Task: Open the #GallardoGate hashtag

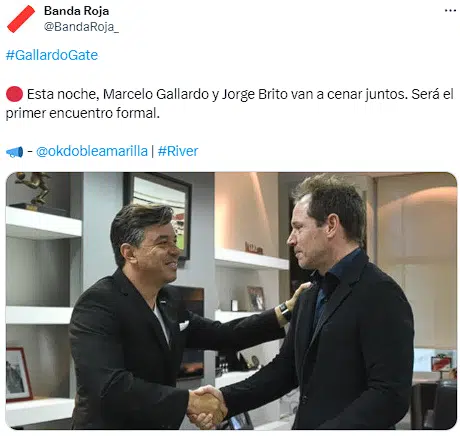Action: click(x=52, y=55)
